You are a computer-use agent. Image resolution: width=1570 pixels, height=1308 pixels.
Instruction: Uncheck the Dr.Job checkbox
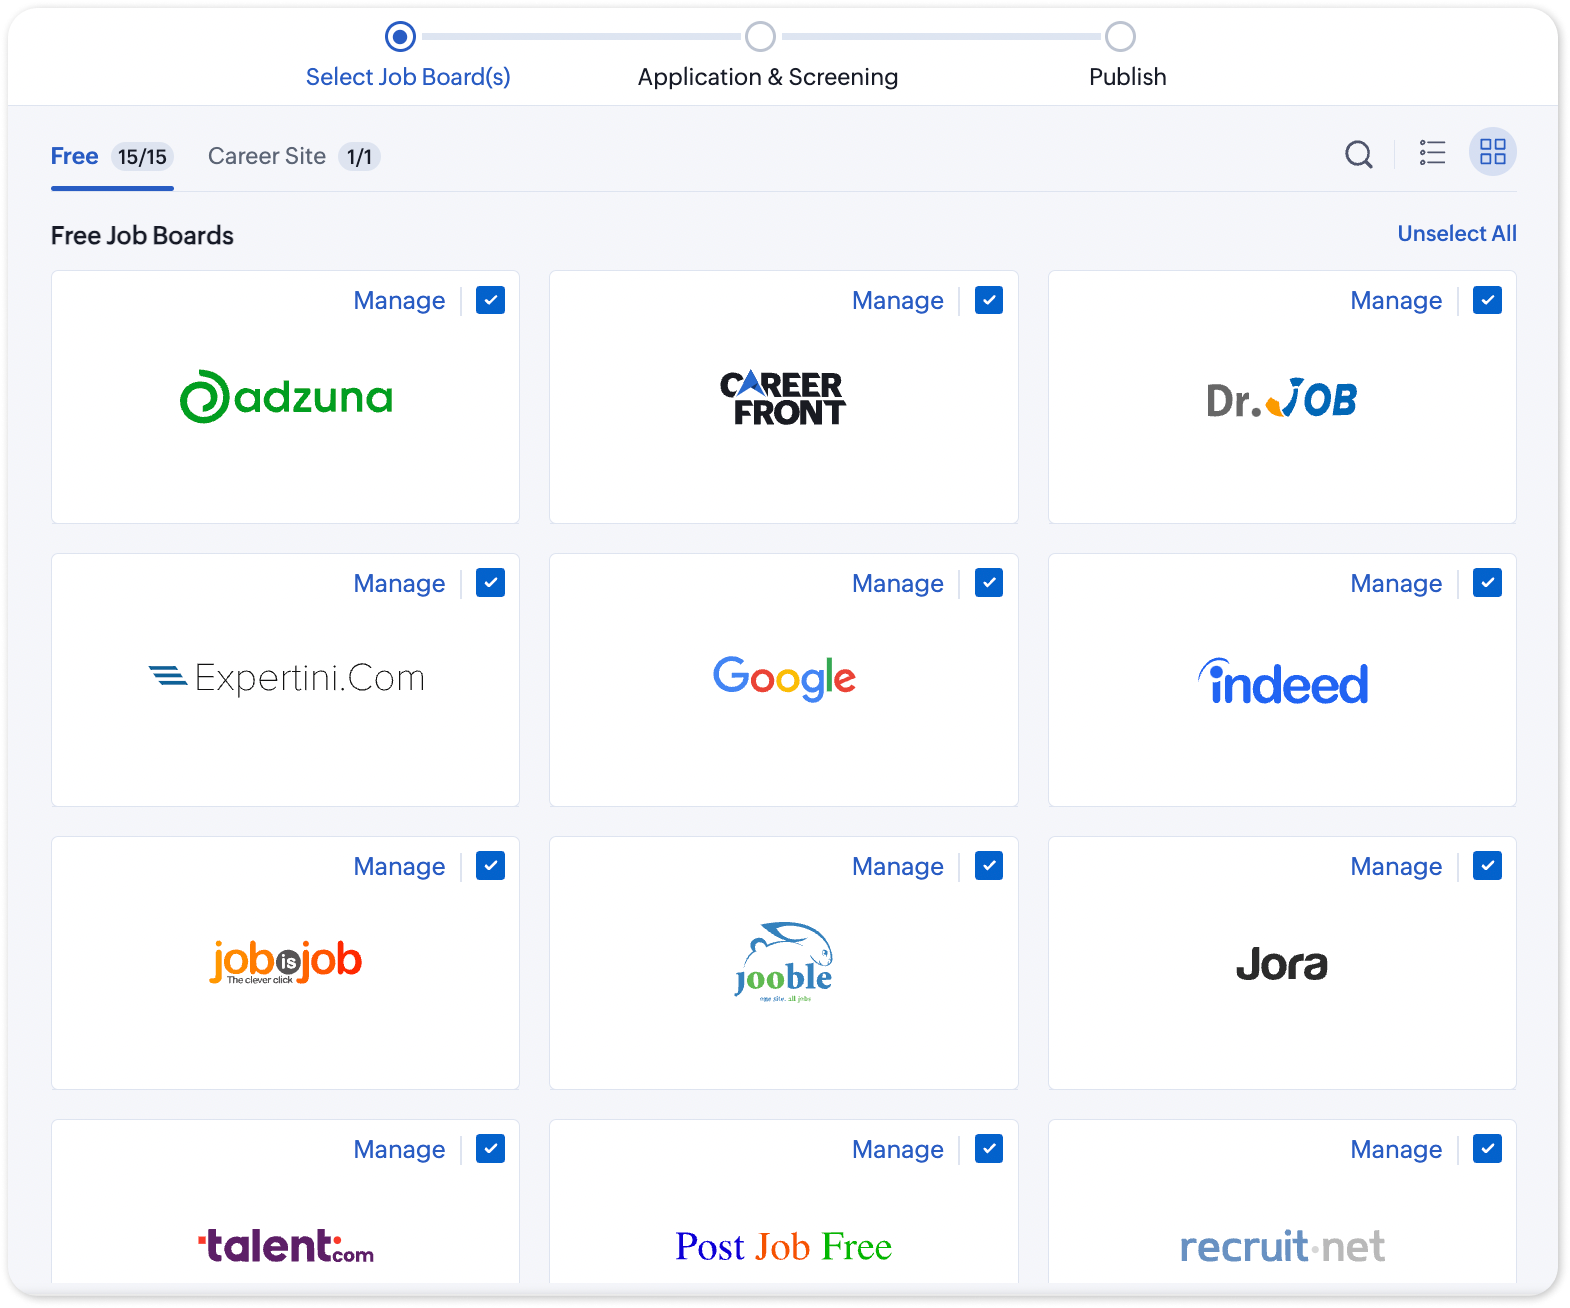tap(1487, 300)
